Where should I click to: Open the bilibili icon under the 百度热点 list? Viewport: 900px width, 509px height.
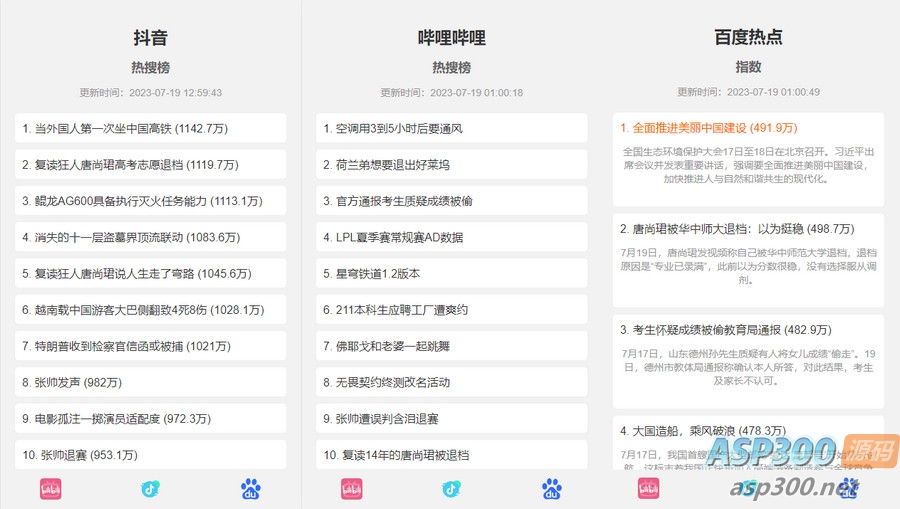(649, 489)
